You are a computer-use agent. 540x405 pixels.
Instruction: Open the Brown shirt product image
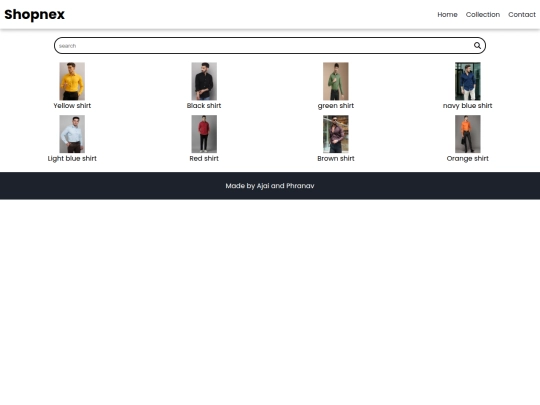click(x=336, y=134)
